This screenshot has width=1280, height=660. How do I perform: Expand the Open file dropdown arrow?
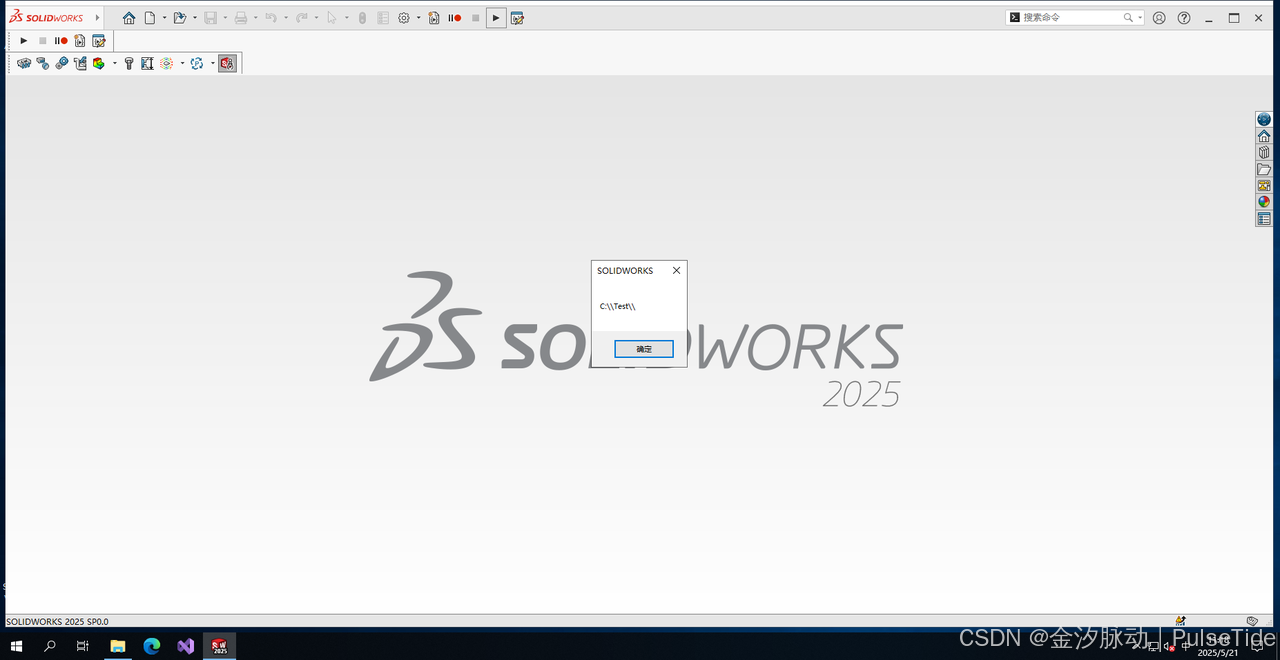[x=194, y=17]
